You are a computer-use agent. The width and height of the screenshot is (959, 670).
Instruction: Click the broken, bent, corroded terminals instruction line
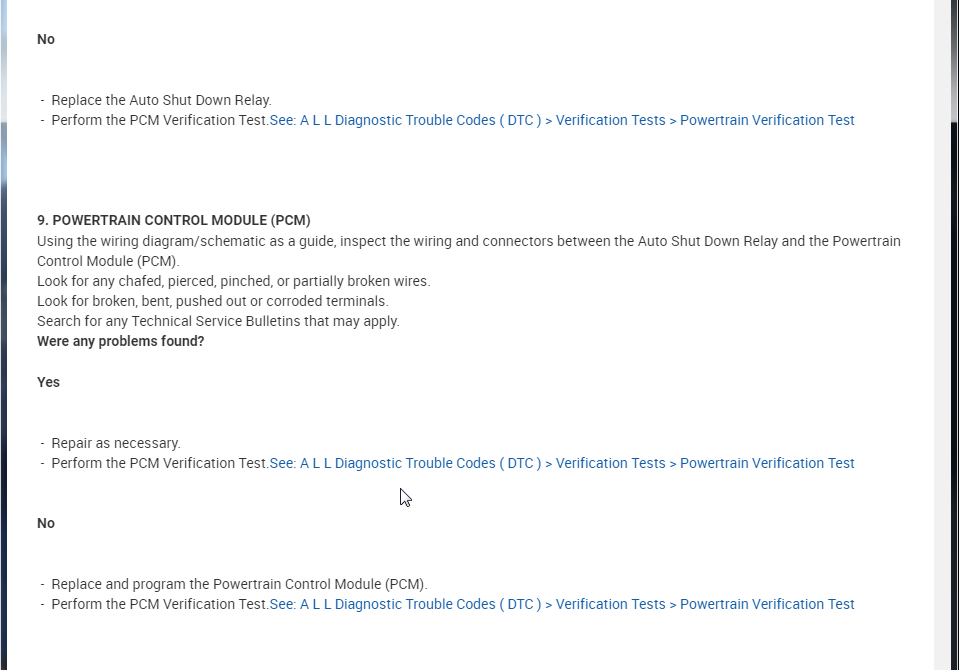[x=212, y=301]
